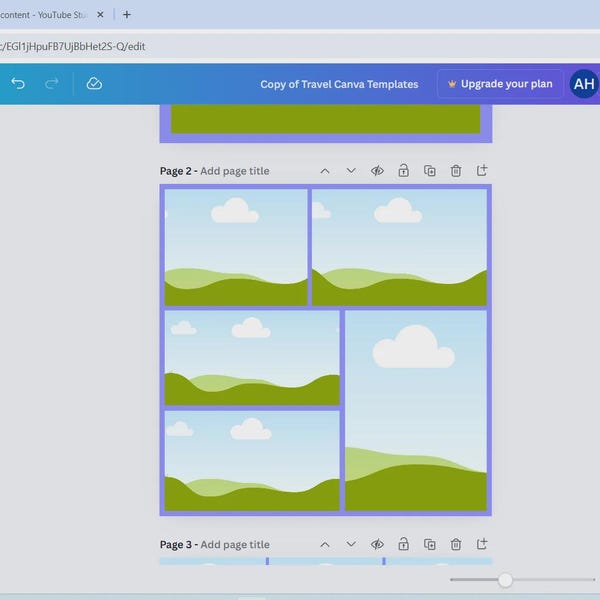Toggle the lock on Page 2

(403, 171)
